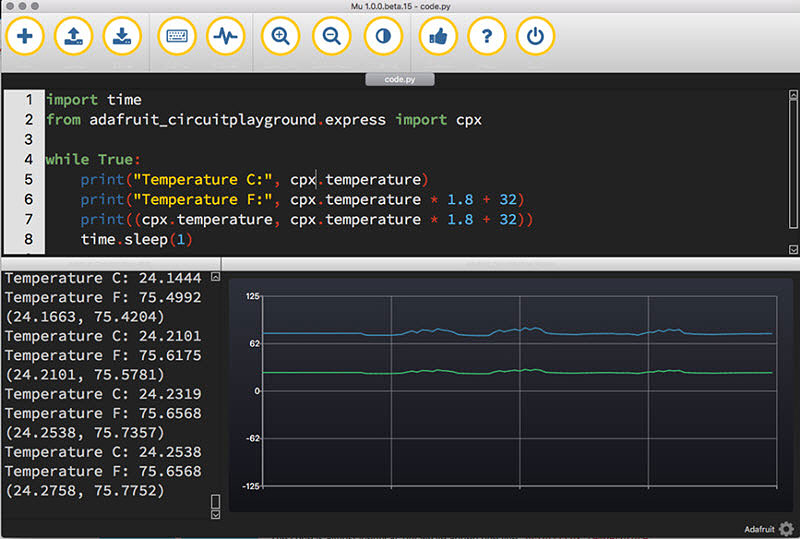
Task: Place cursor on the time.sleep(1) line
Action: pos(137,240)
